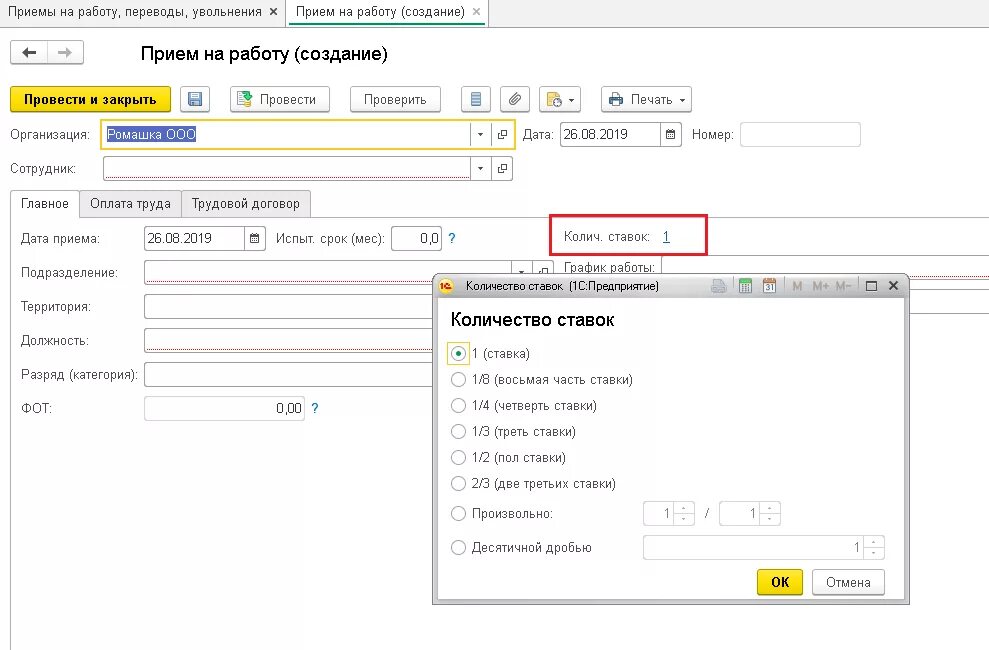Click the Проверить button
989x650 pixels.
pos(395,100)
